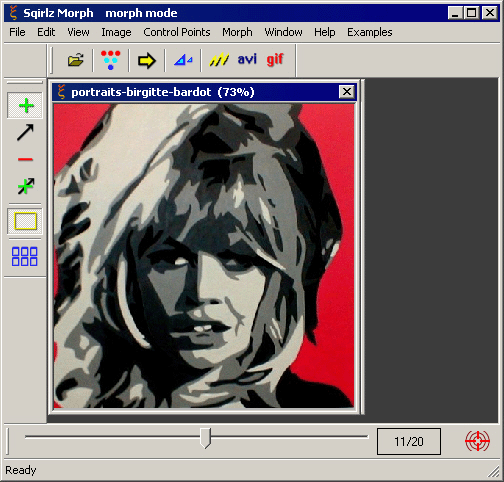This screenshot has width=504, height=482.
Task: Click the Sqirlz Morph app icon in title bar
Action: (x=13, y=13)
